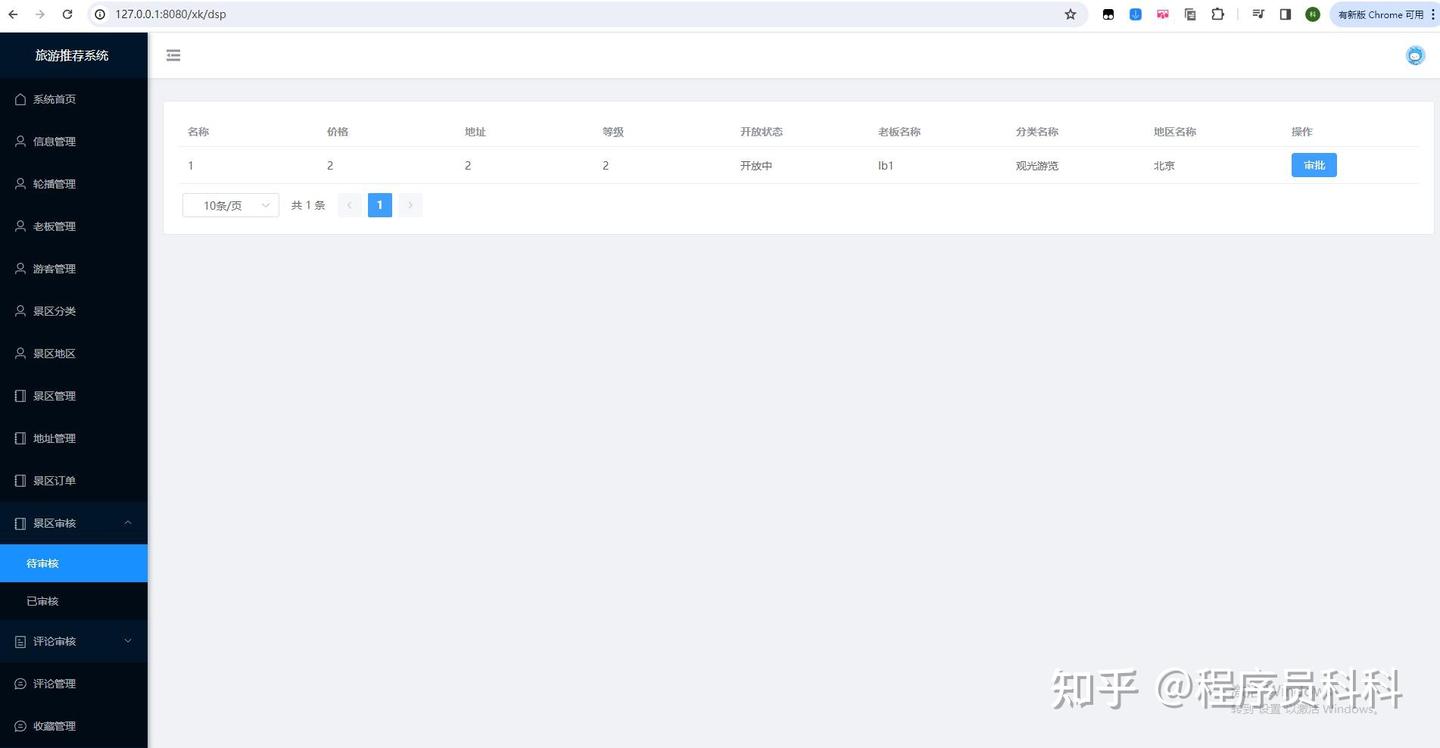Open 评论管理 in sidebar

(74, 684)
